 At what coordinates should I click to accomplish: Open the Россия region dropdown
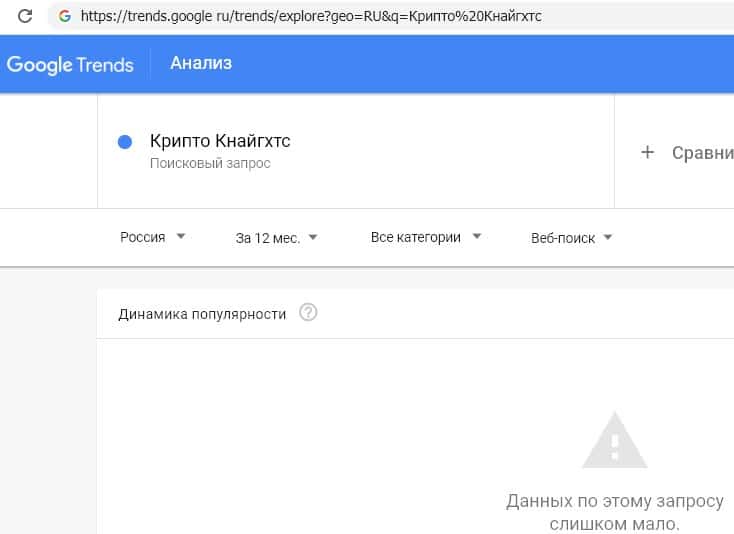tap(153, 237)
